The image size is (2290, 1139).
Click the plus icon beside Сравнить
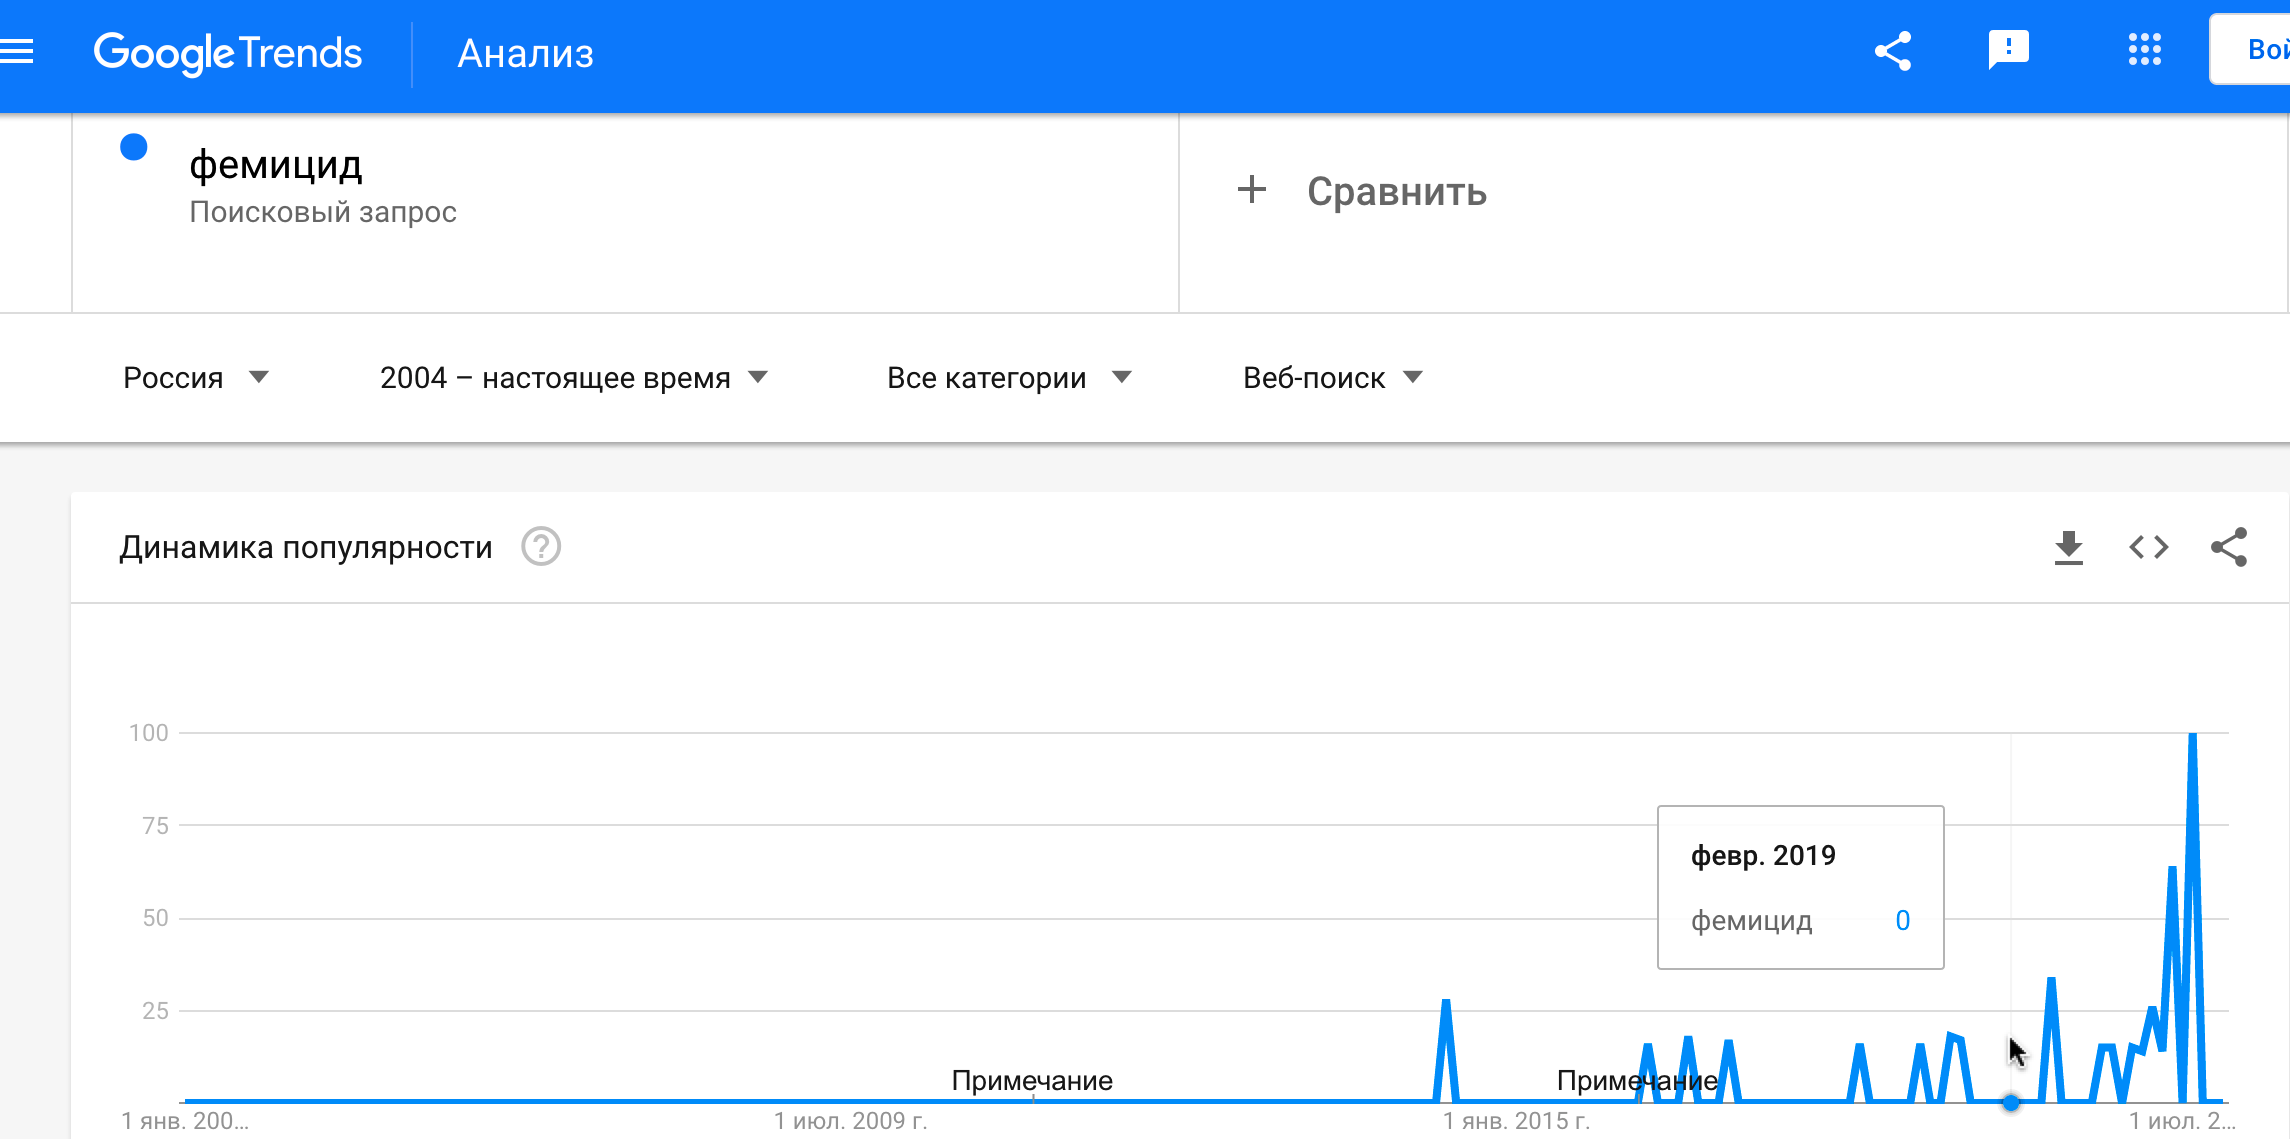pyautogui.click(x=1251, y=190)
